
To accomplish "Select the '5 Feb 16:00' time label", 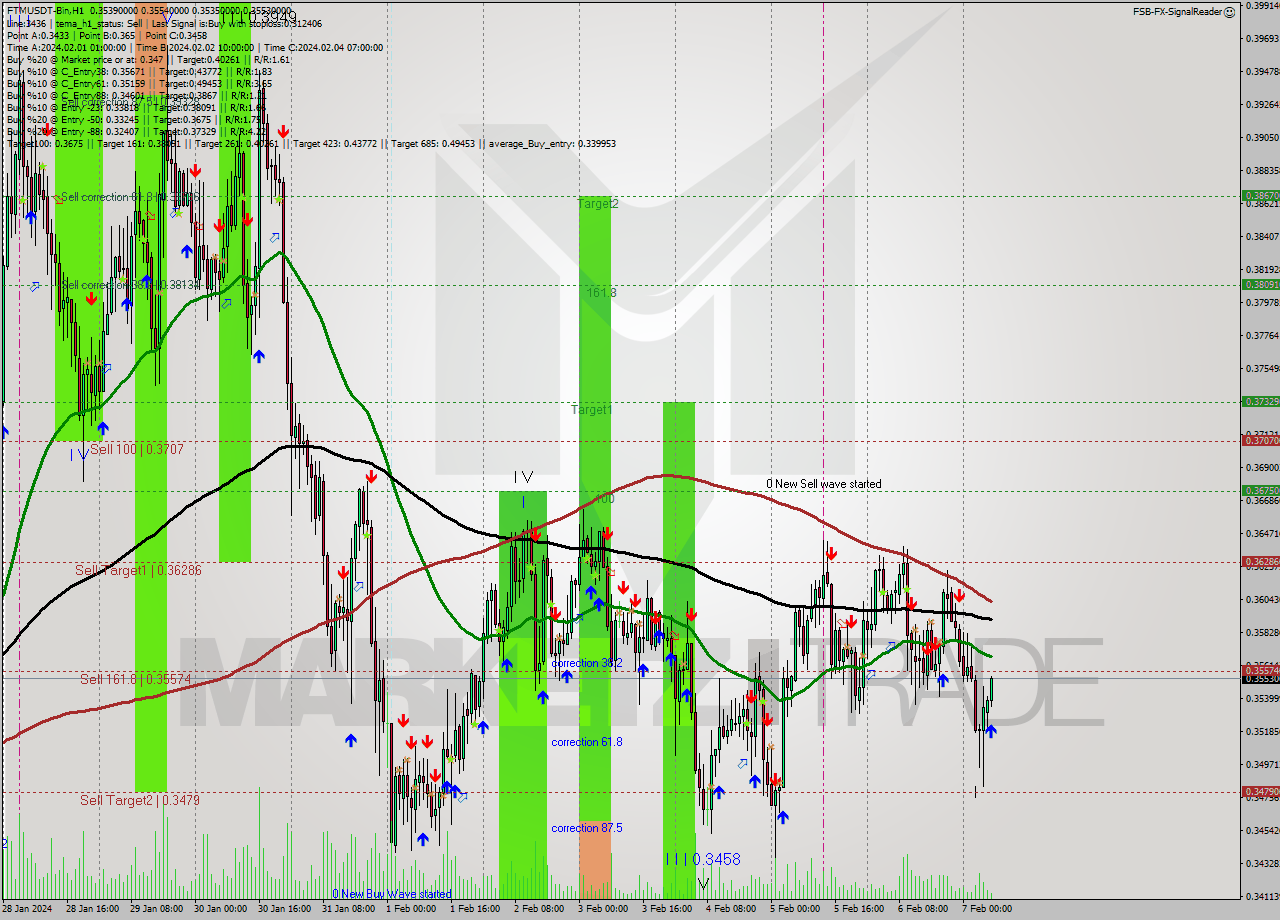I will [859, 909].
